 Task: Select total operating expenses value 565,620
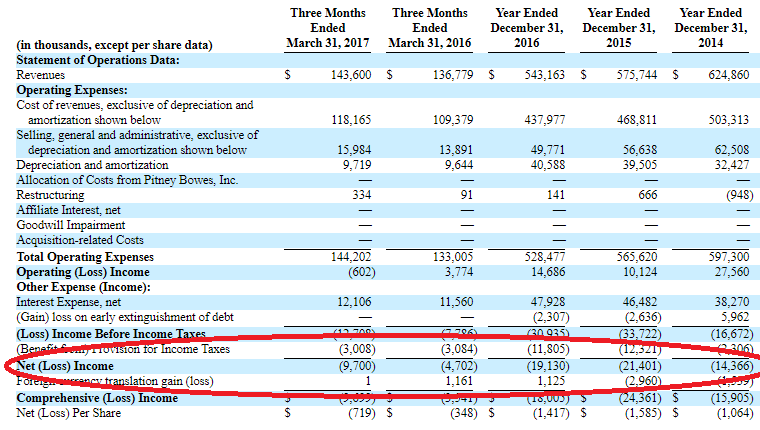pyautogui.click(x=637, y=257)
